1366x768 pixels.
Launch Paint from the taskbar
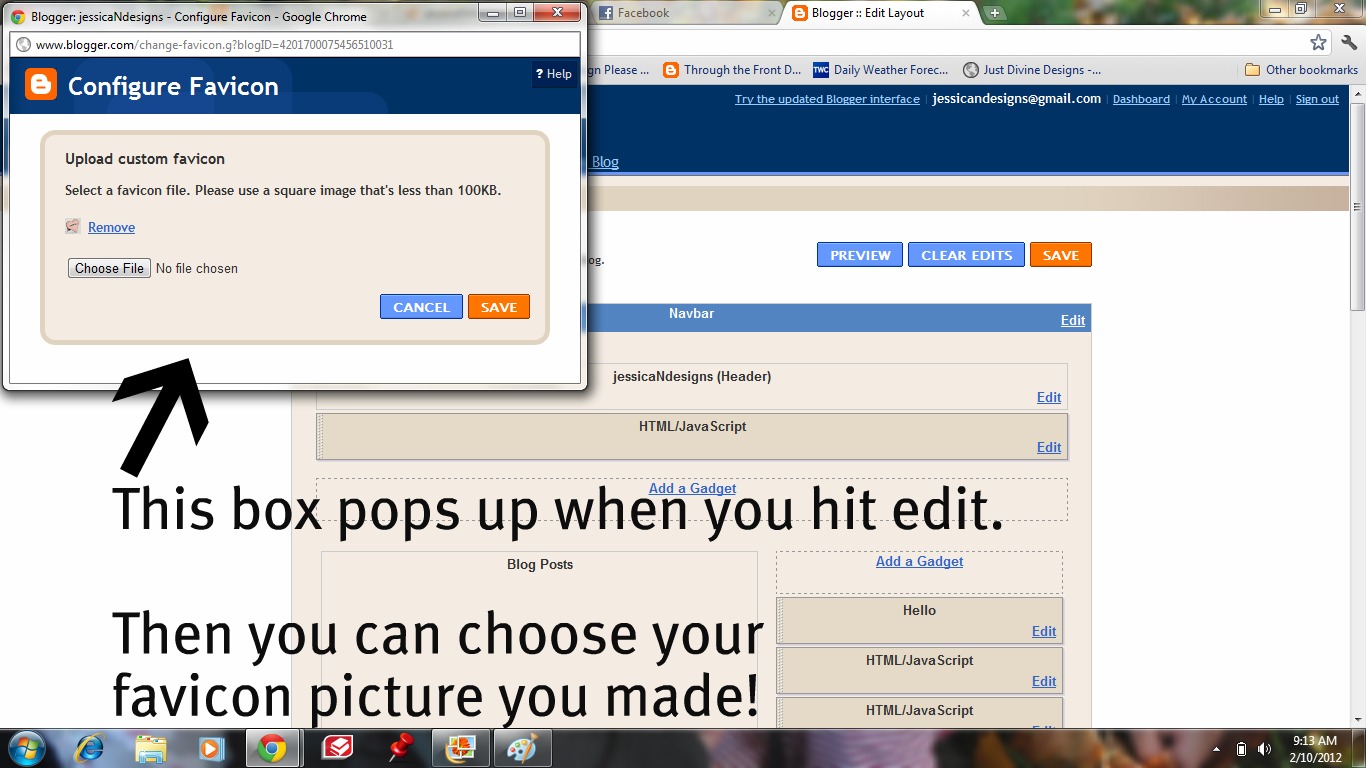coord(522,748)
